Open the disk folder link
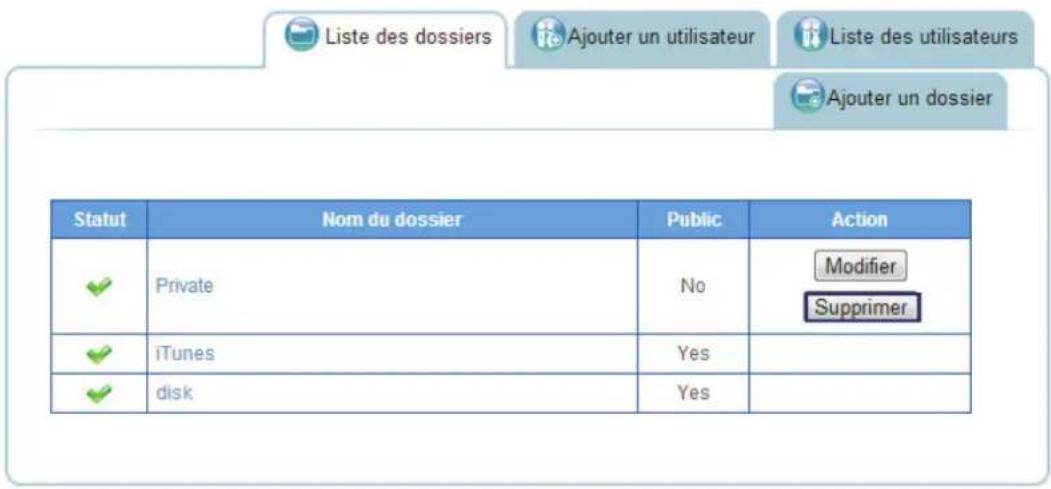Image resolution: width=1051 pixels, height=489 pixels. coord(173,393)
